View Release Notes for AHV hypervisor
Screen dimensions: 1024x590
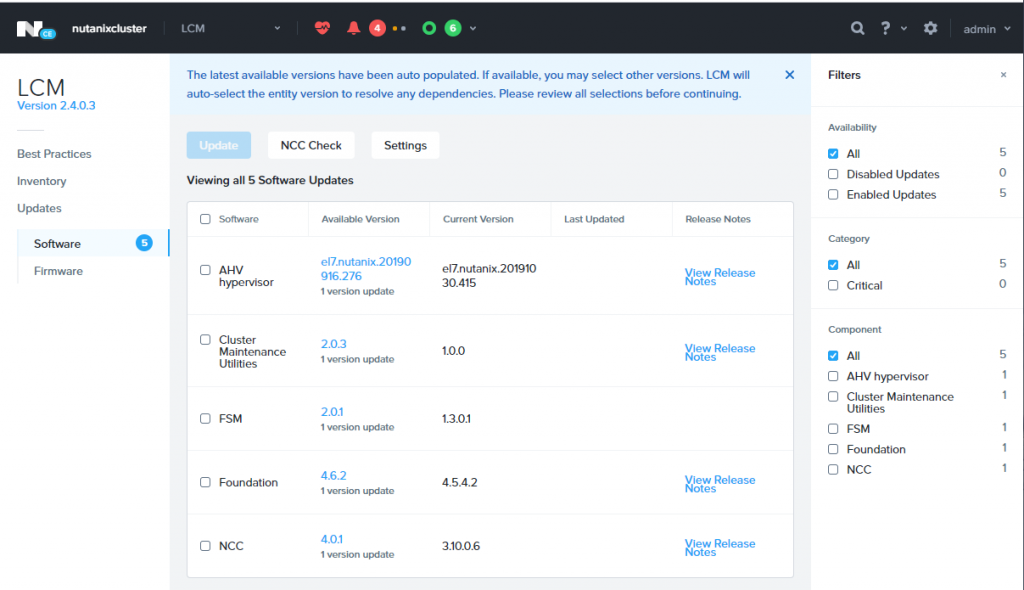click(x=720, y=277)
